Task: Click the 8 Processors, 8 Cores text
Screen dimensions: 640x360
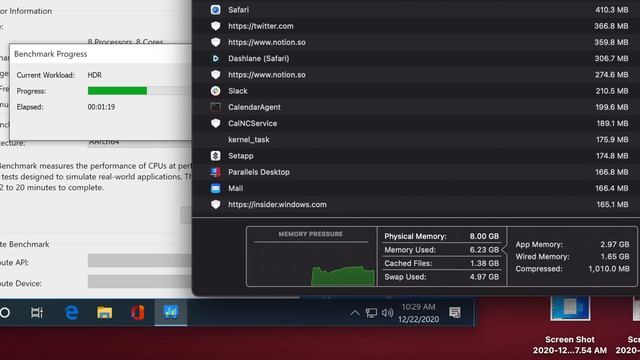Action: 125,41
